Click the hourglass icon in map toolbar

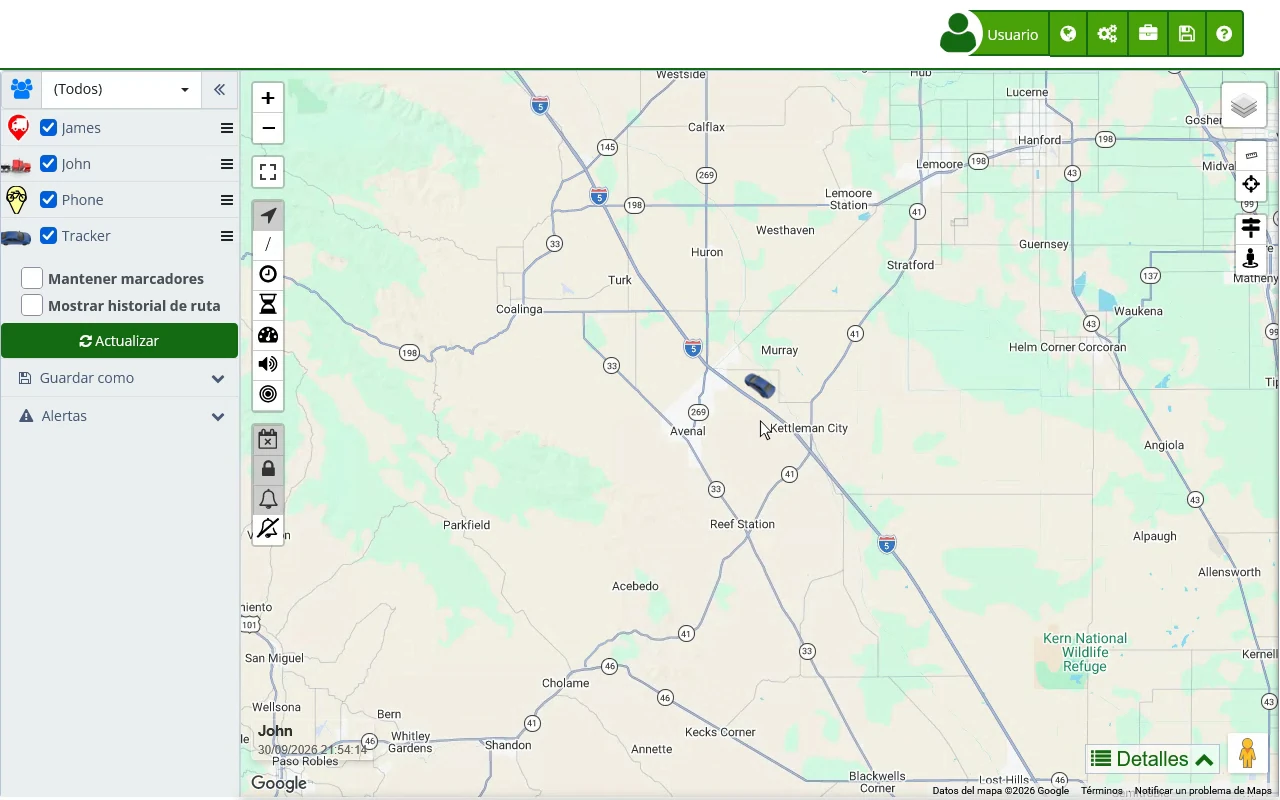[268, 305]
